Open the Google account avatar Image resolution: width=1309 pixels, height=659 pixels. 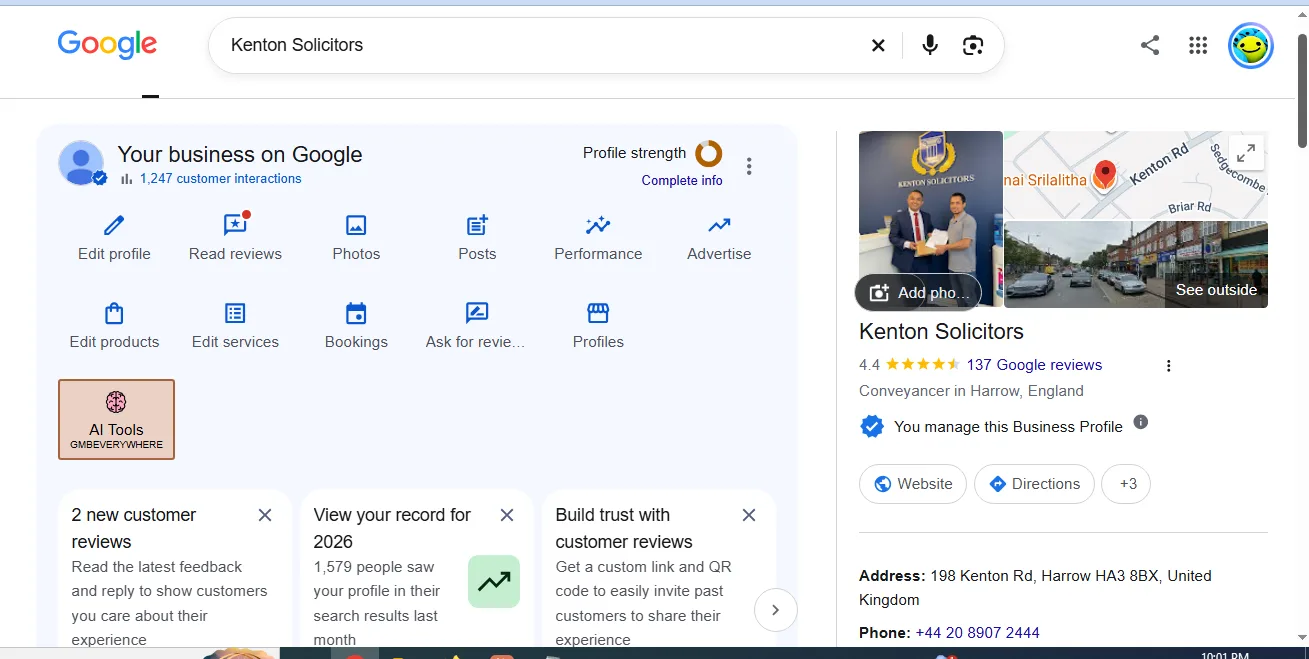point(1251,45)
